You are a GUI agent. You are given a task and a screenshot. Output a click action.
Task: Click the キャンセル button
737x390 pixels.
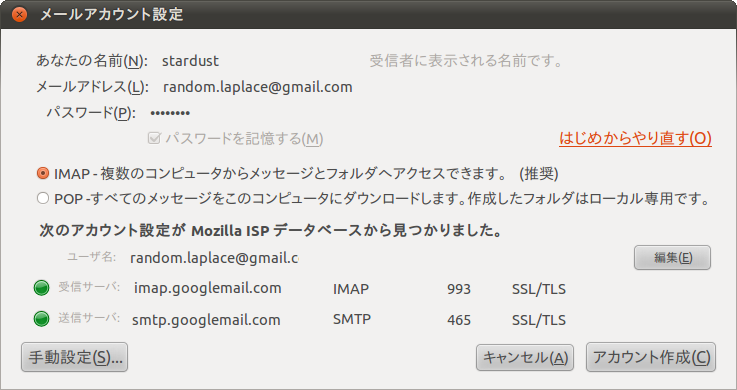click(525, 358)
